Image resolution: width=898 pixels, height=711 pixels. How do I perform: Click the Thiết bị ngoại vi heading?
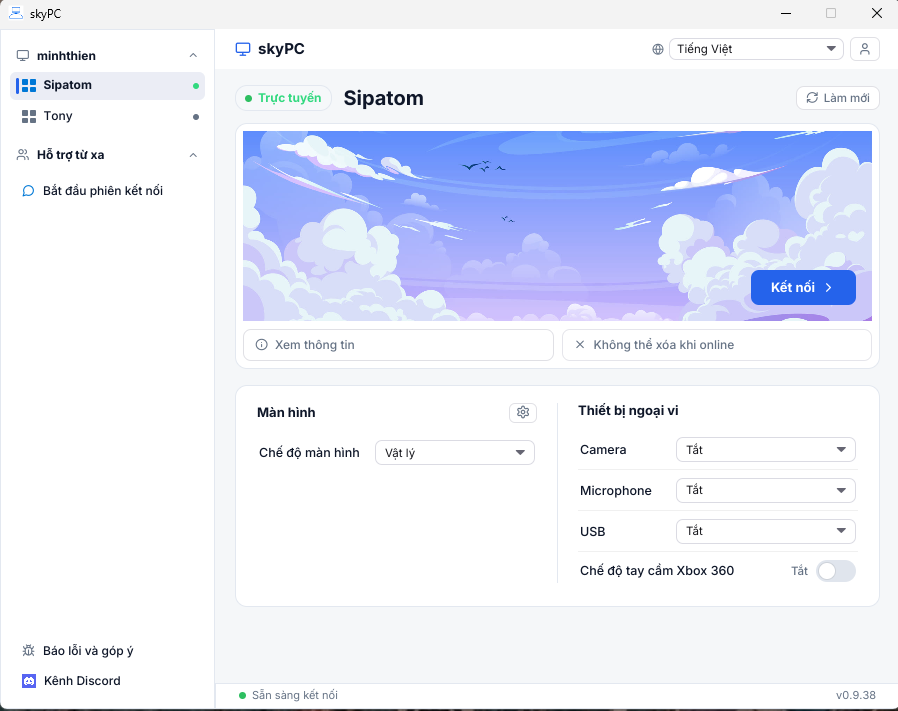coord(628,411)
